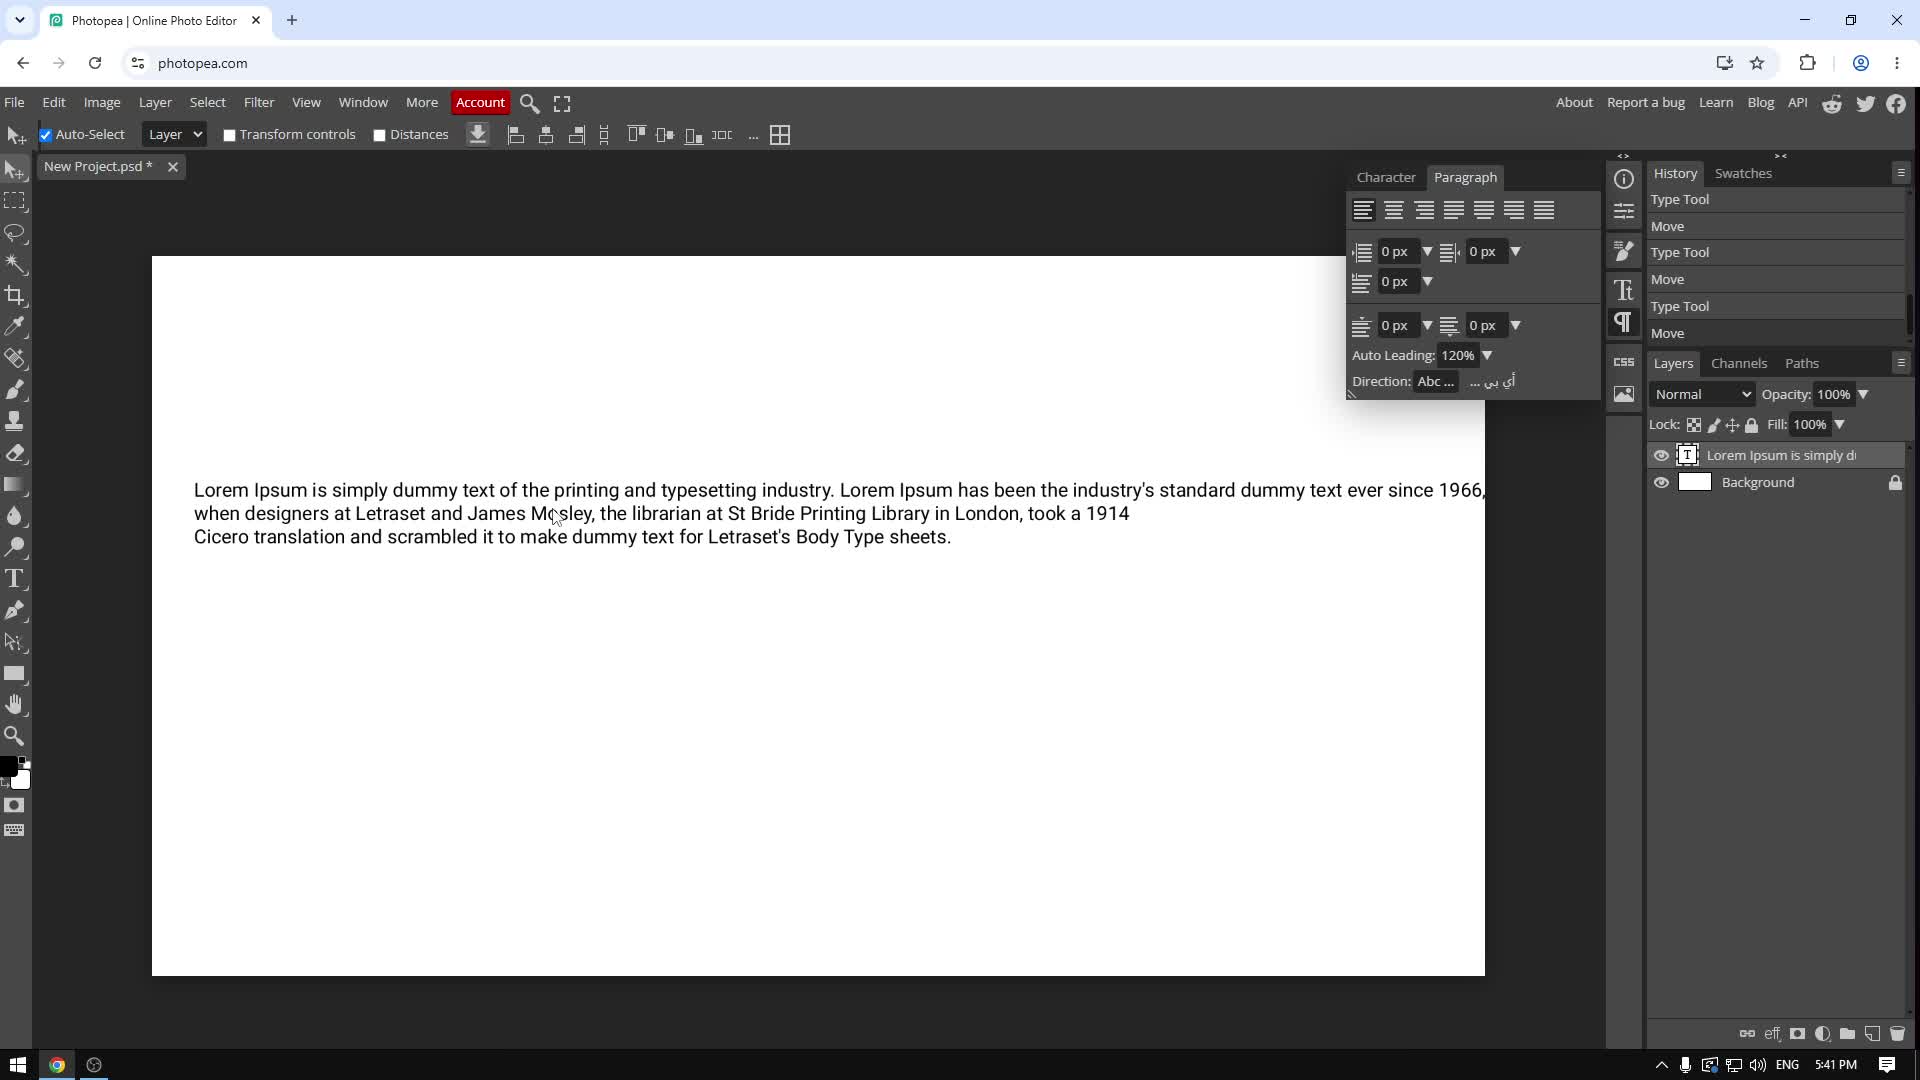
Task: Expand the Fill slider arrow
Action: pyautogui.click(x=1839, y=425)
